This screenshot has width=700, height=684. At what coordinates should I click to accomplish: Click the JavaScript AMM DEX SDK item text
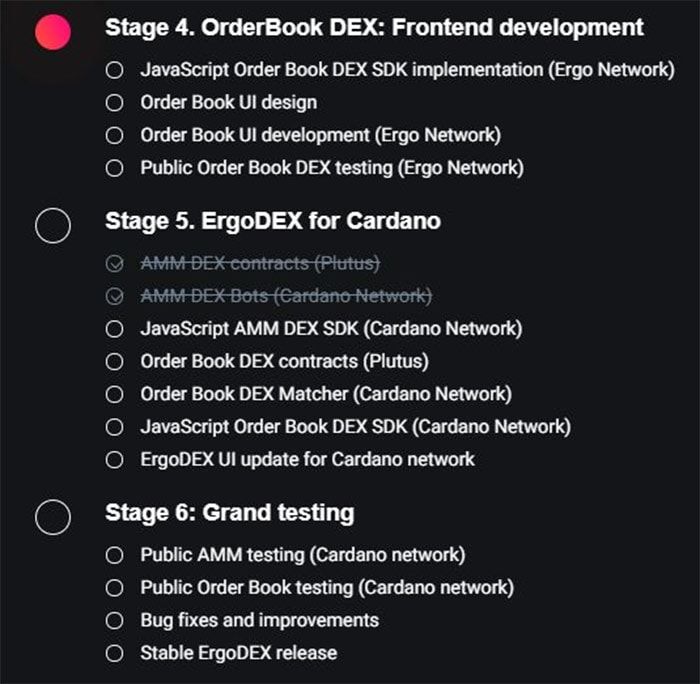click(331, 329)
